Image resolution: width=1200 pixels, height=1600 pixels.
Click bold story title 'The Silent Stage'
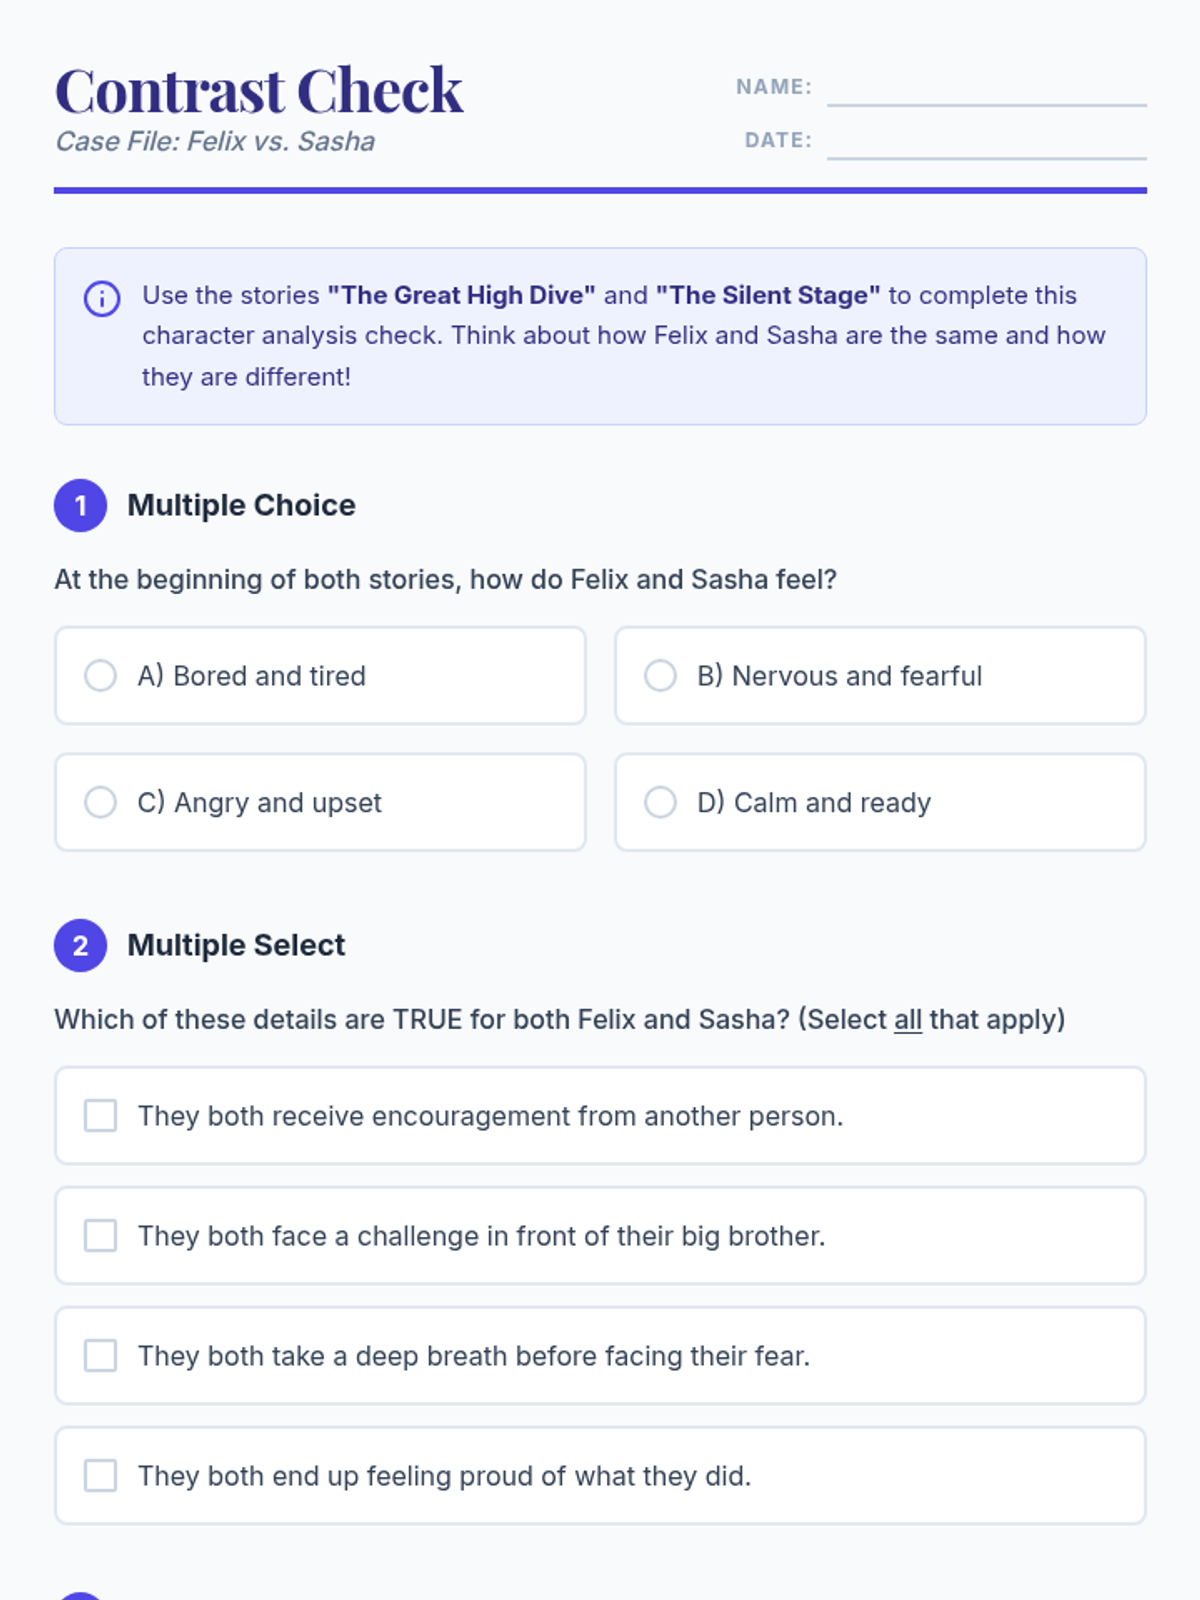768,295
